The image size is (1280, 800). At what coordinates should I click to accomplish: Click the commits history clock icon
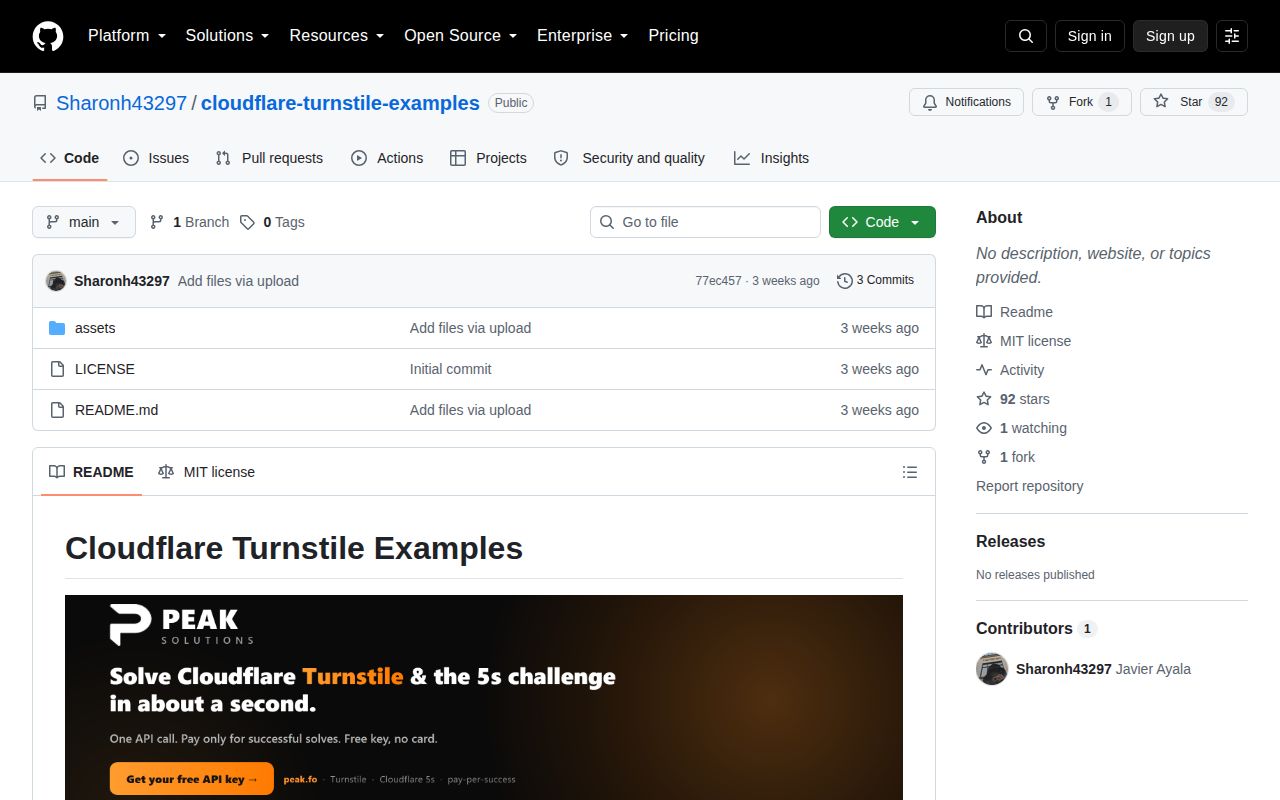[845, 281]
